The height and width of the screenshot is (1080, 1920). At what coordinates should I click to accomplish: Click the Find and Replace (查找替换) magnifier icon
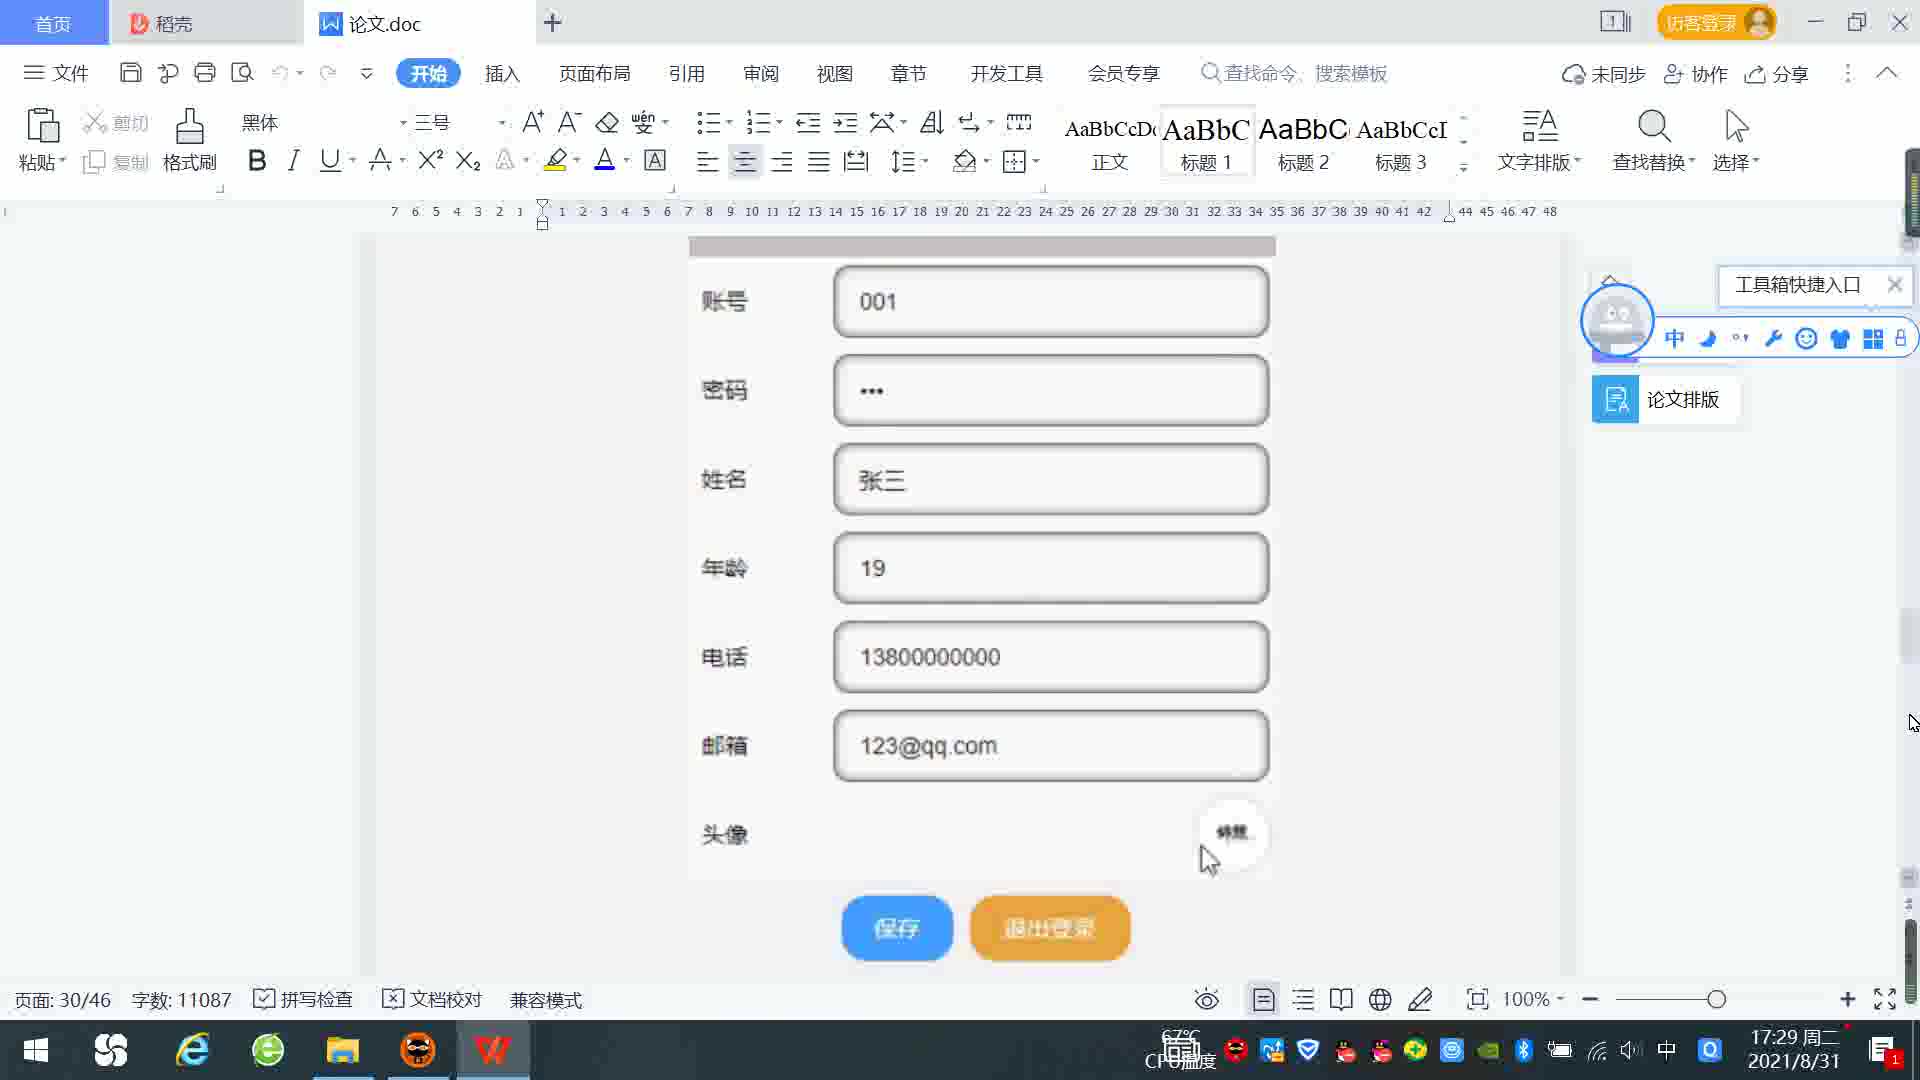point(1653,127)
